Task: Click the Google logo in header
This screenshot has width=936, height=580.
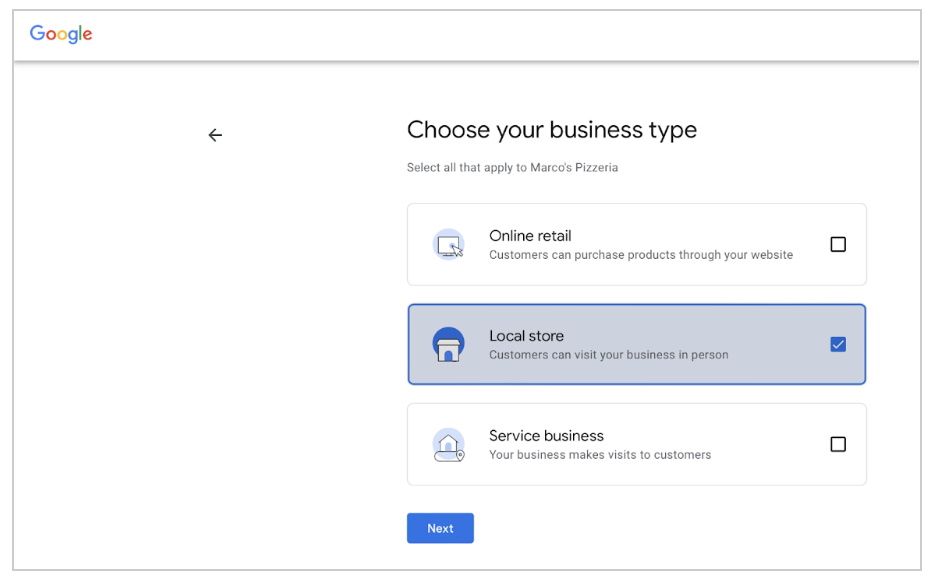Action: 61,34
